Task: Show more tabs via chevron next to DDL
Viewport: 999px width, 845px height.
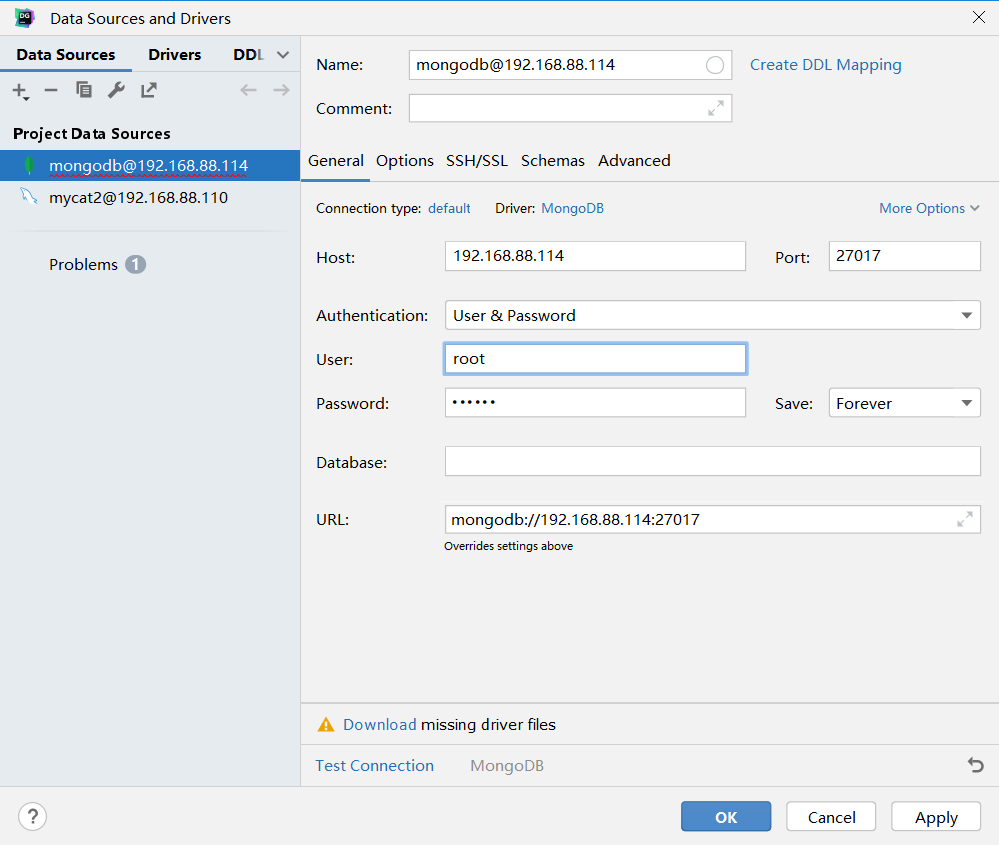Action: [283, 55]
